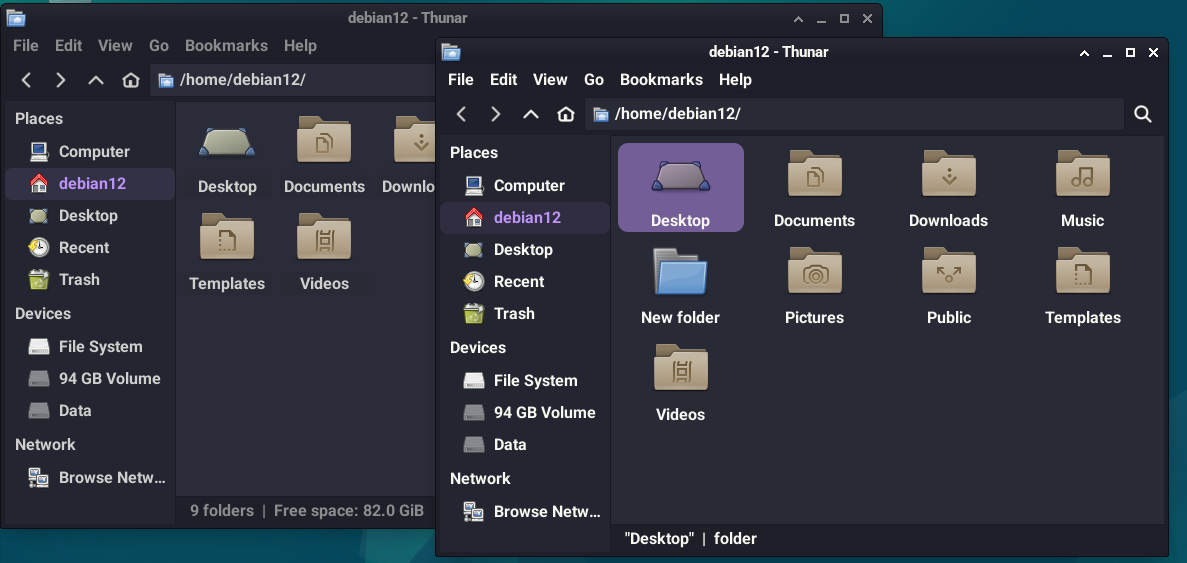This screenshot has width=1187, height=563.
Task: Roll up front window with caret button
Action: (1084, 52)
